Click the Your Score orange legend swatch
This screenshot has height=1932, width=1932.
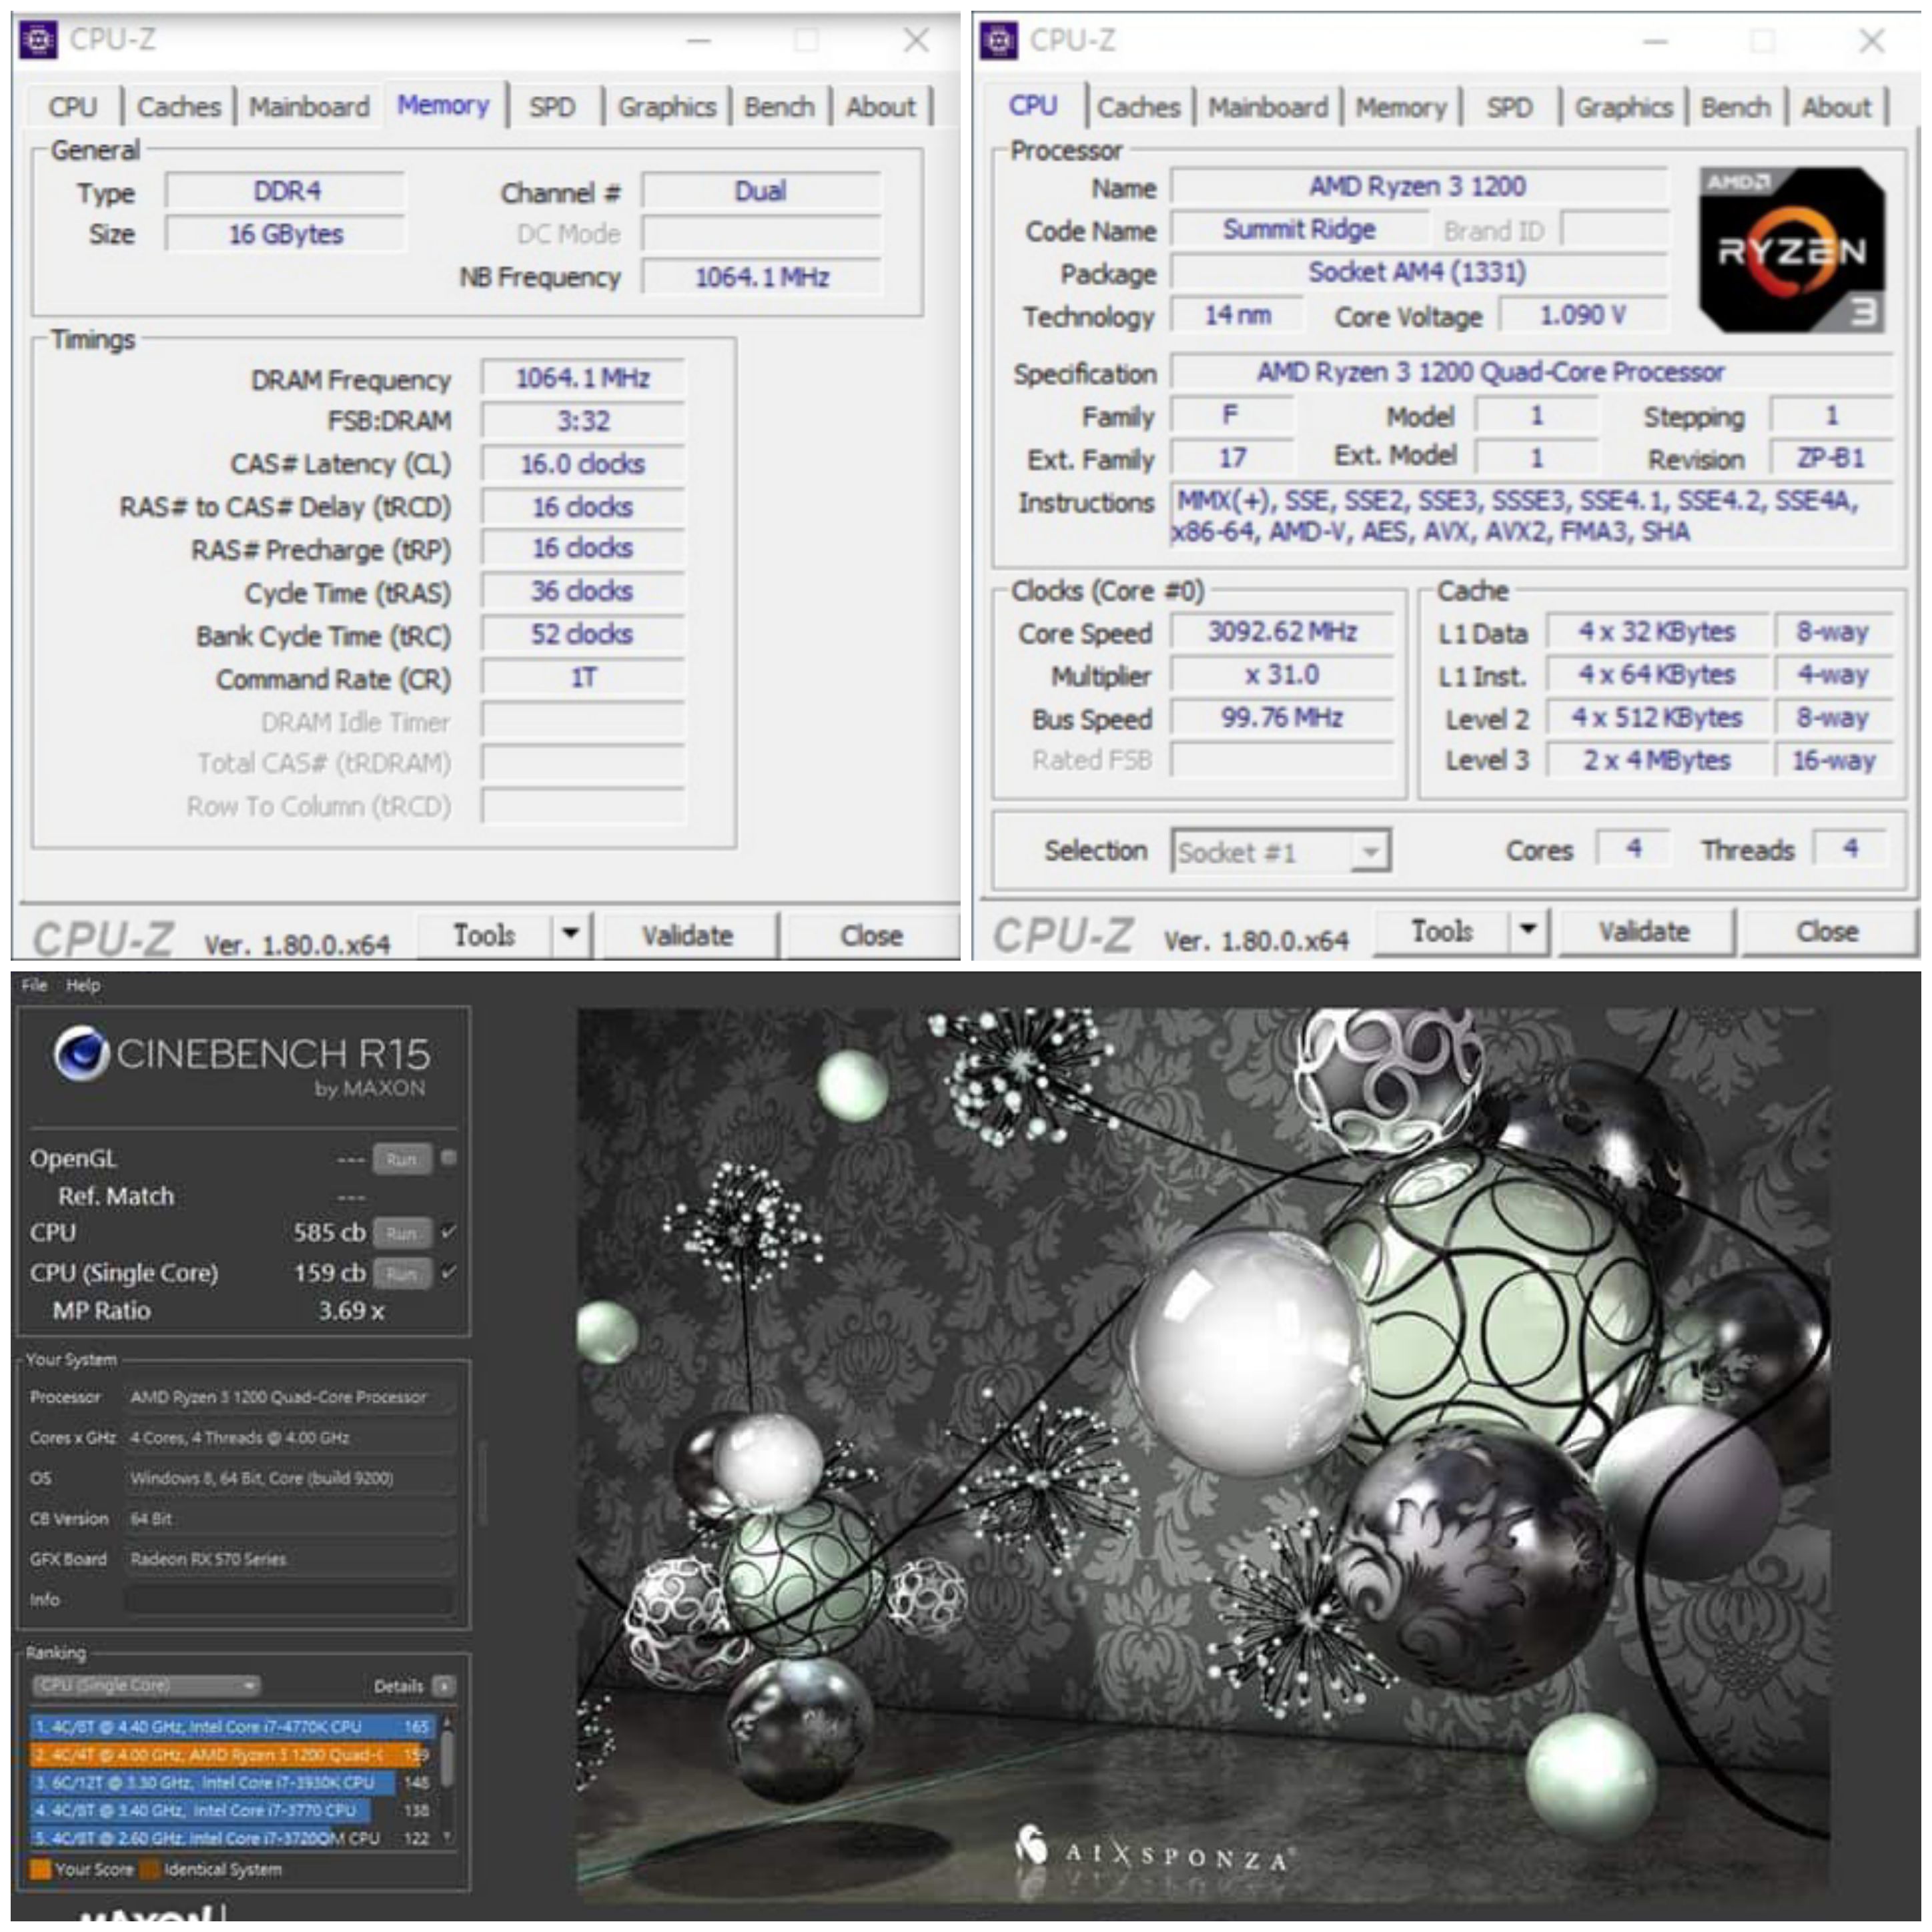[x=41, y=1869]
